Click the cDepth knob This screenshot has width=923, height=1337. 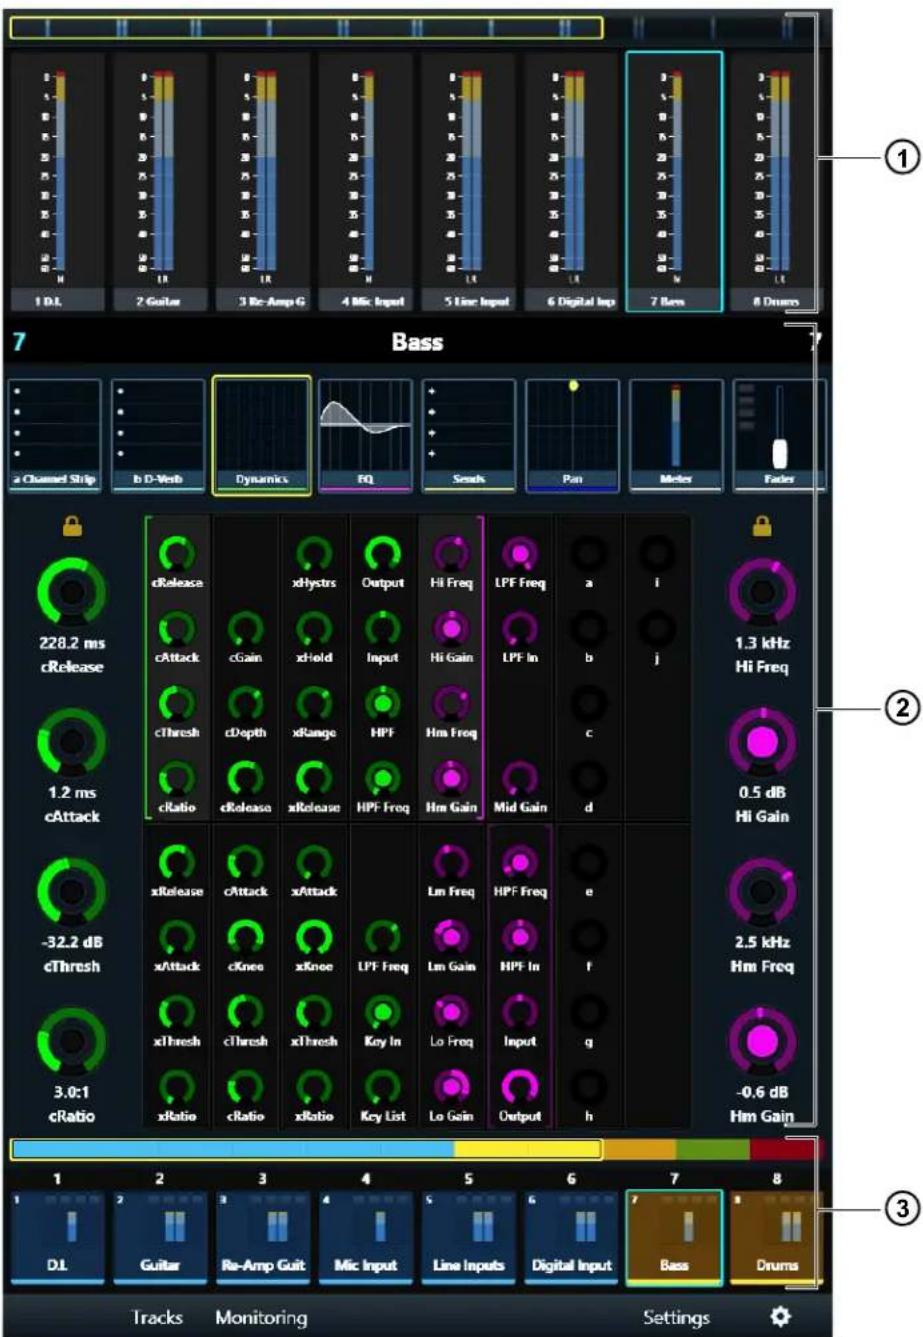[245, 703]
